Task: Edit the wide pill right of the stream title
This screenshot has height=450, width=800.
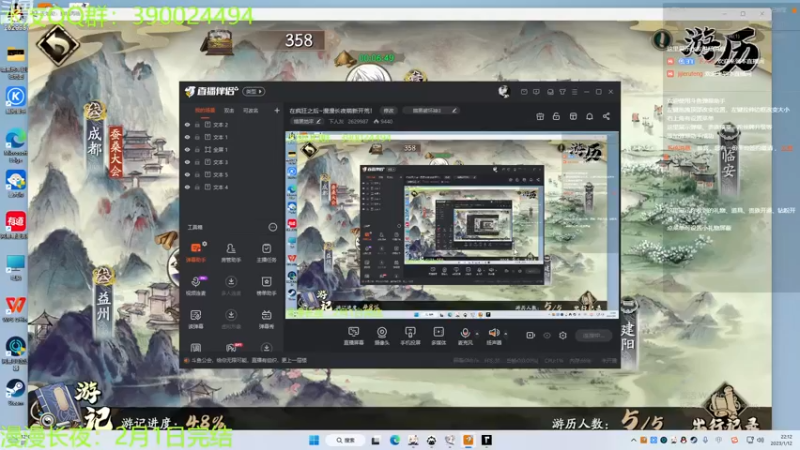Action: (431, 110)
